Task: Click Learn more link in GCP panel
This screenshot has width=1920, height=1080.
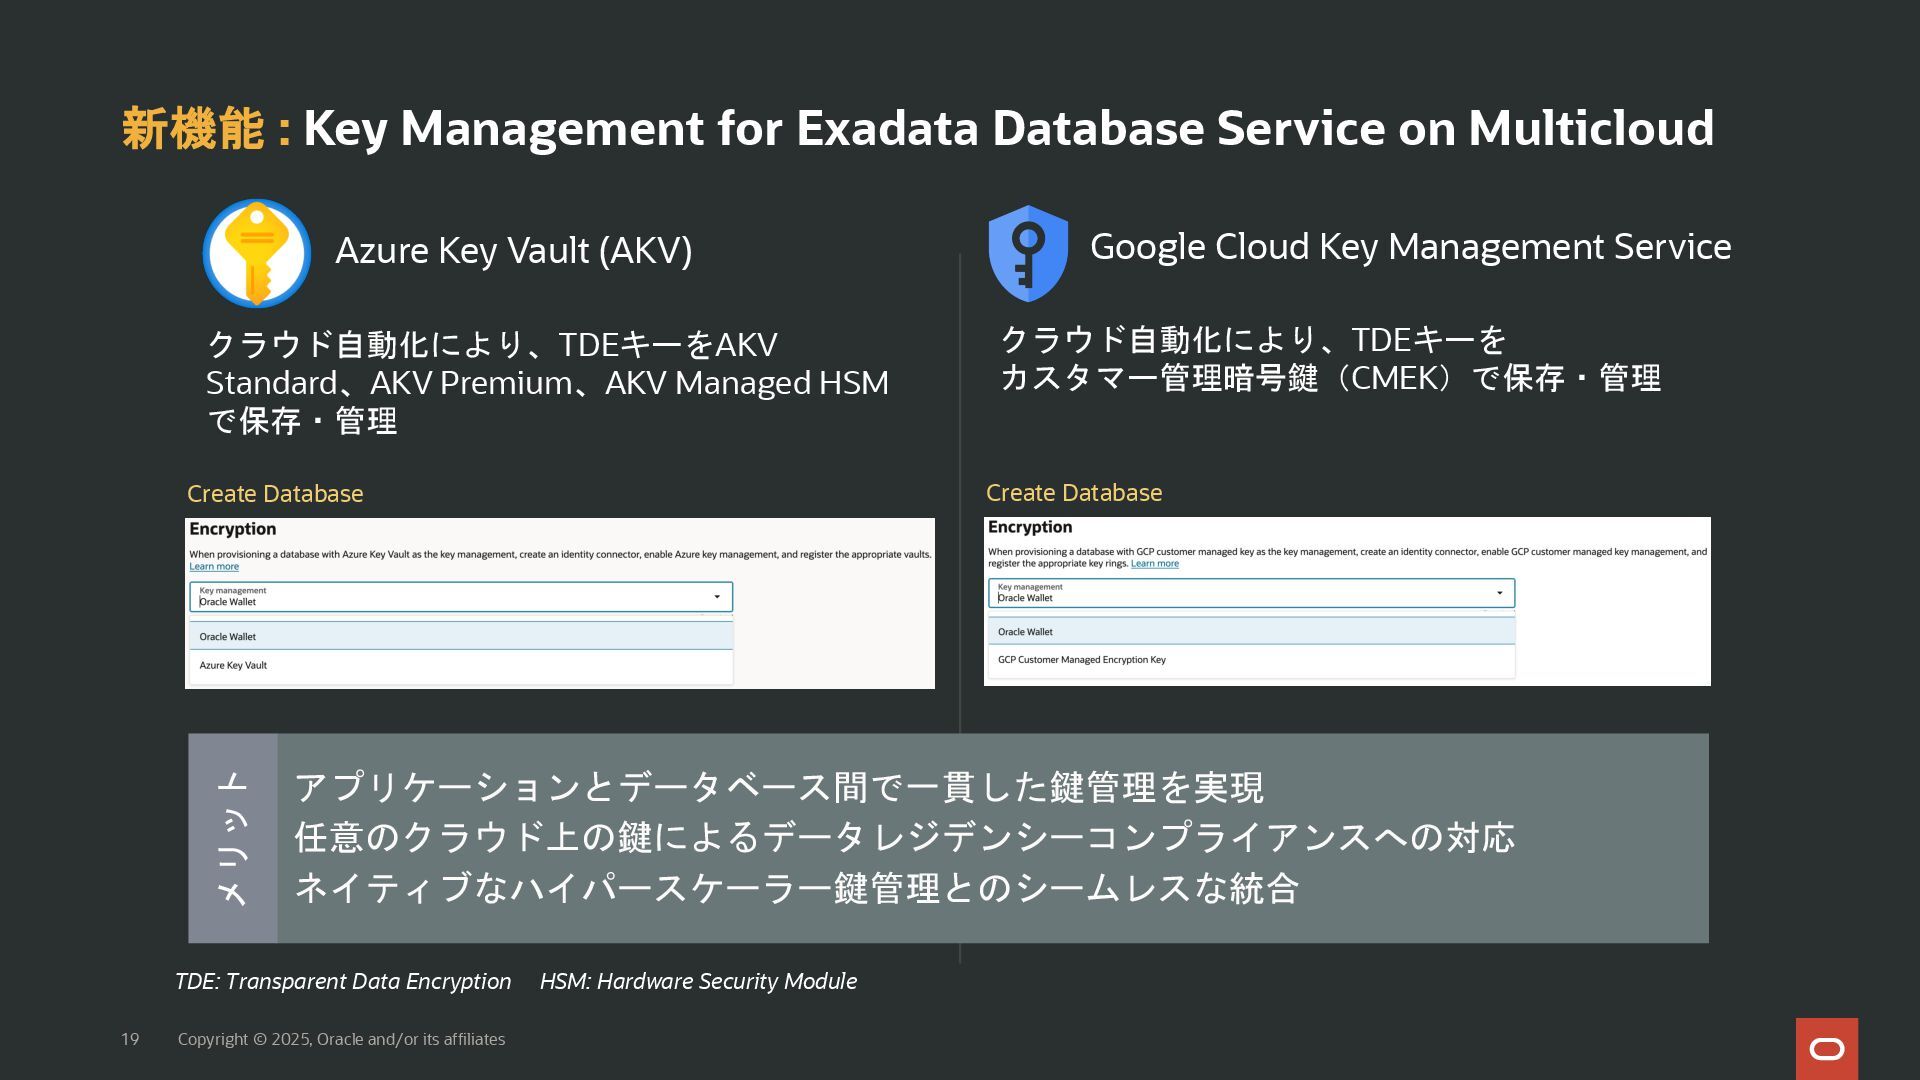Action: [x=1154, y=564]
